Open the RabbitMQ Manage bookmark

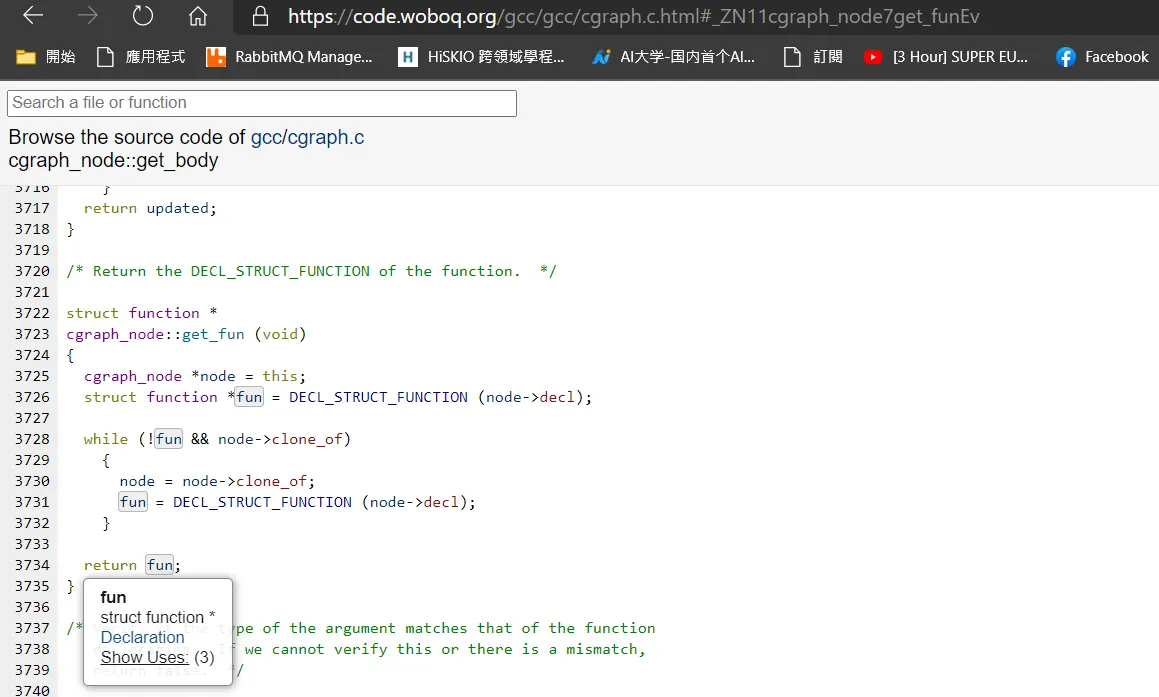point(289,57)
